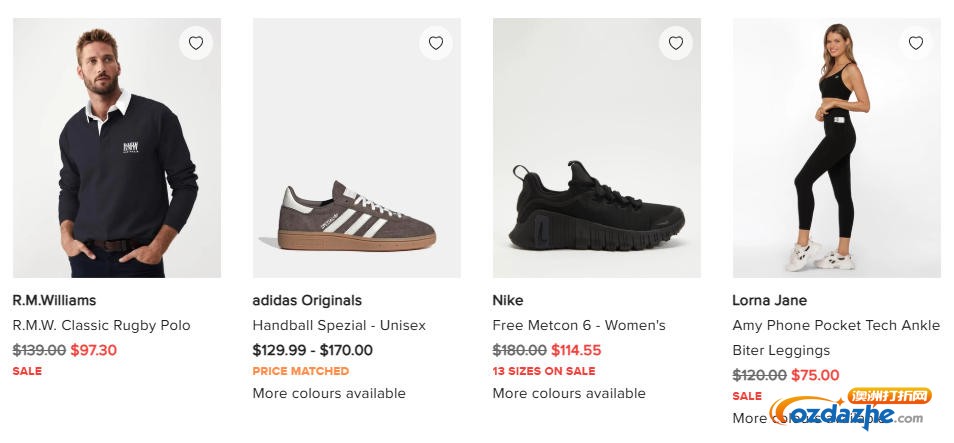This screenshot has width=954, height=443.
Task: Click More colours available under adidas Spezial
Action: pos(329,393)
